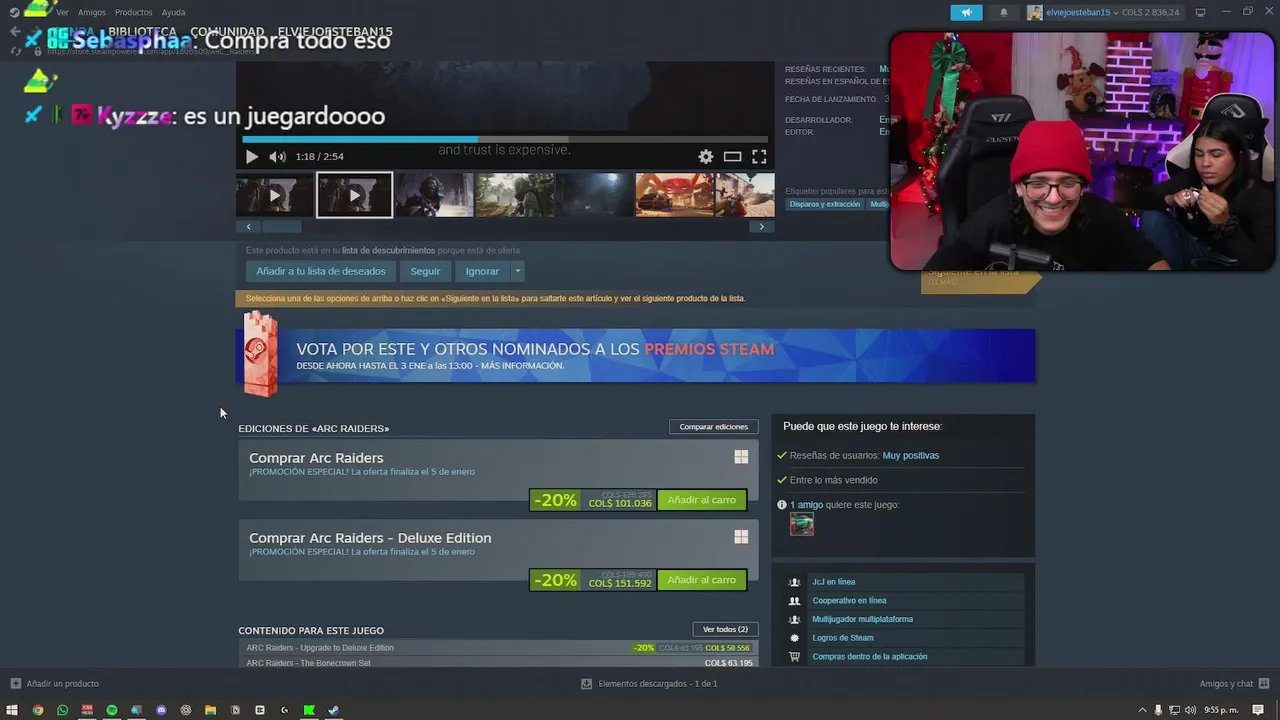Open trailer settings gear icon

coord(706,156)
